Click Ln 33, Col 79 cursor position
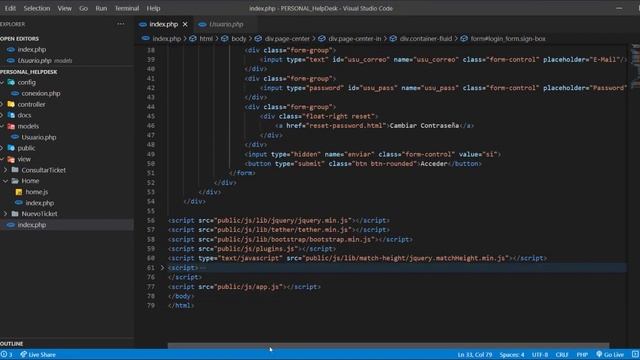 point(474,355)
